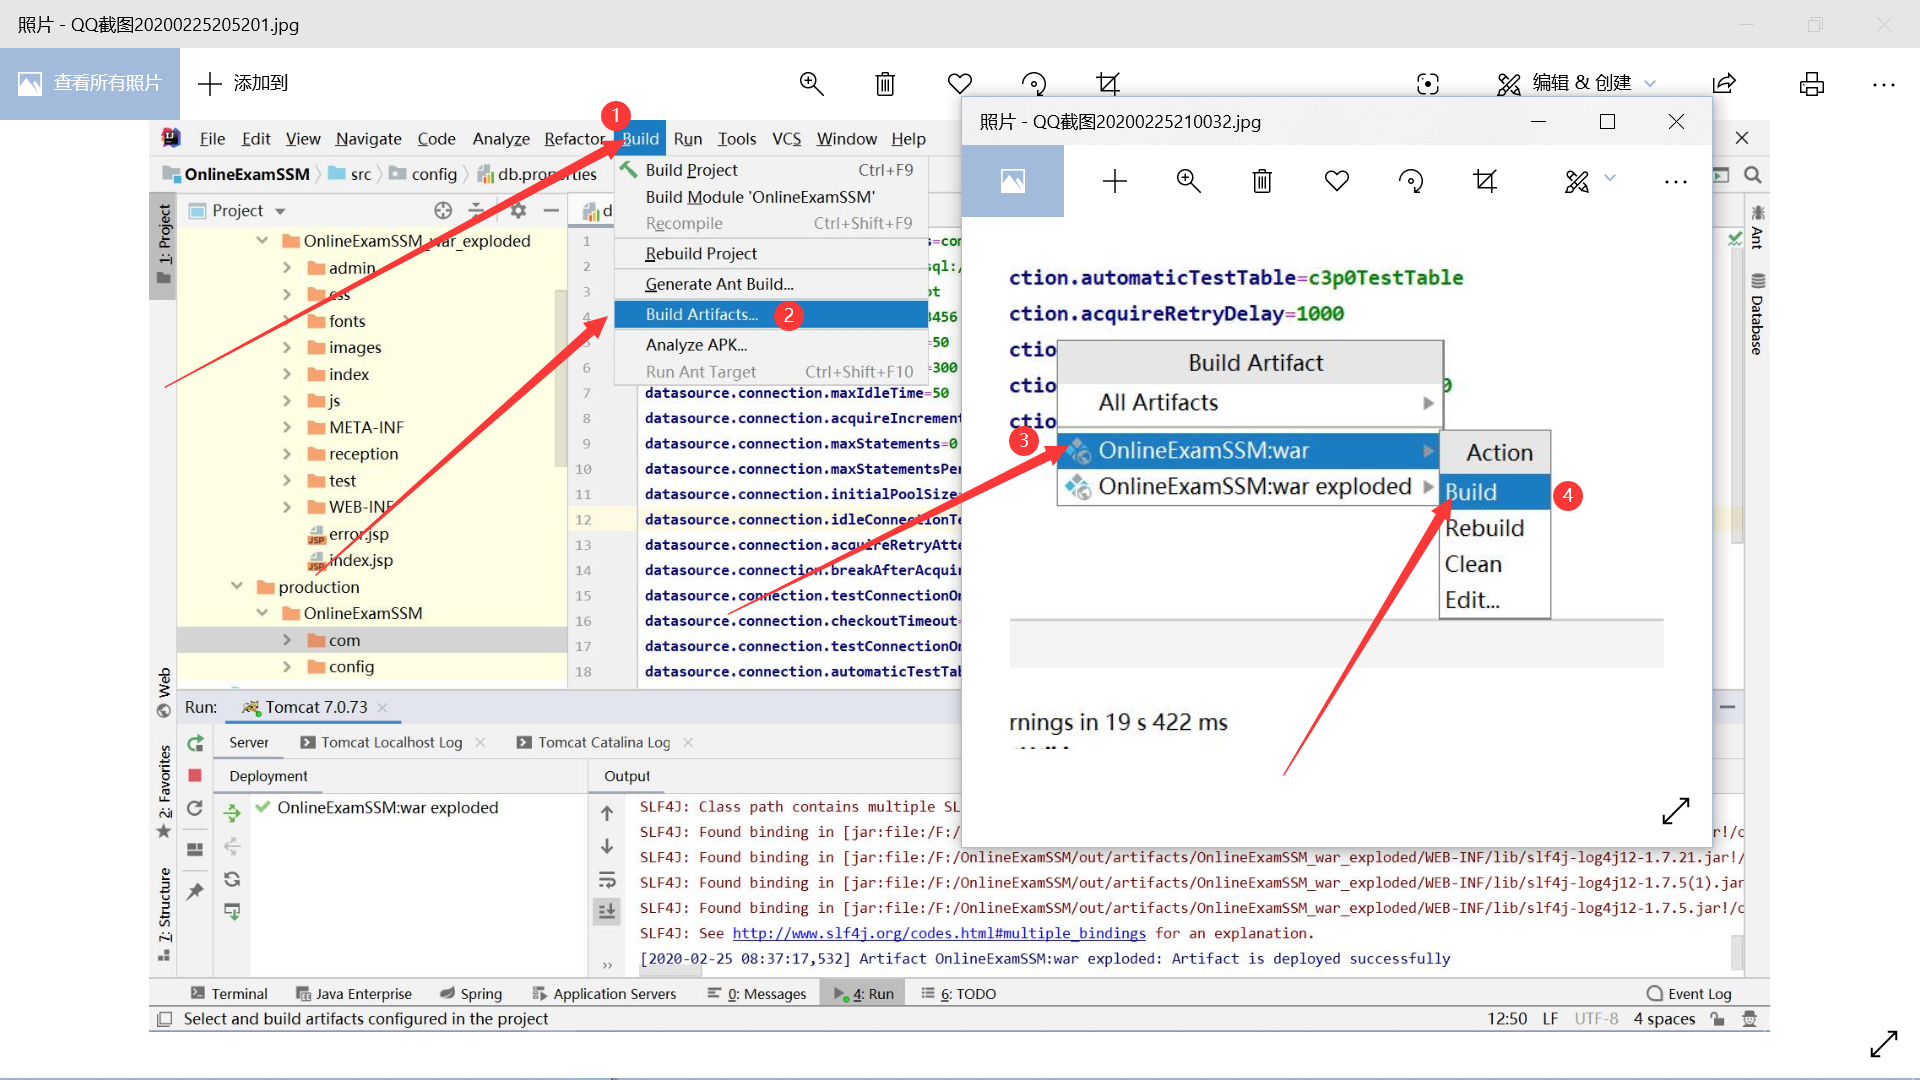Click the crop icon in main photo toolbar

click(x=1107, y=84)
